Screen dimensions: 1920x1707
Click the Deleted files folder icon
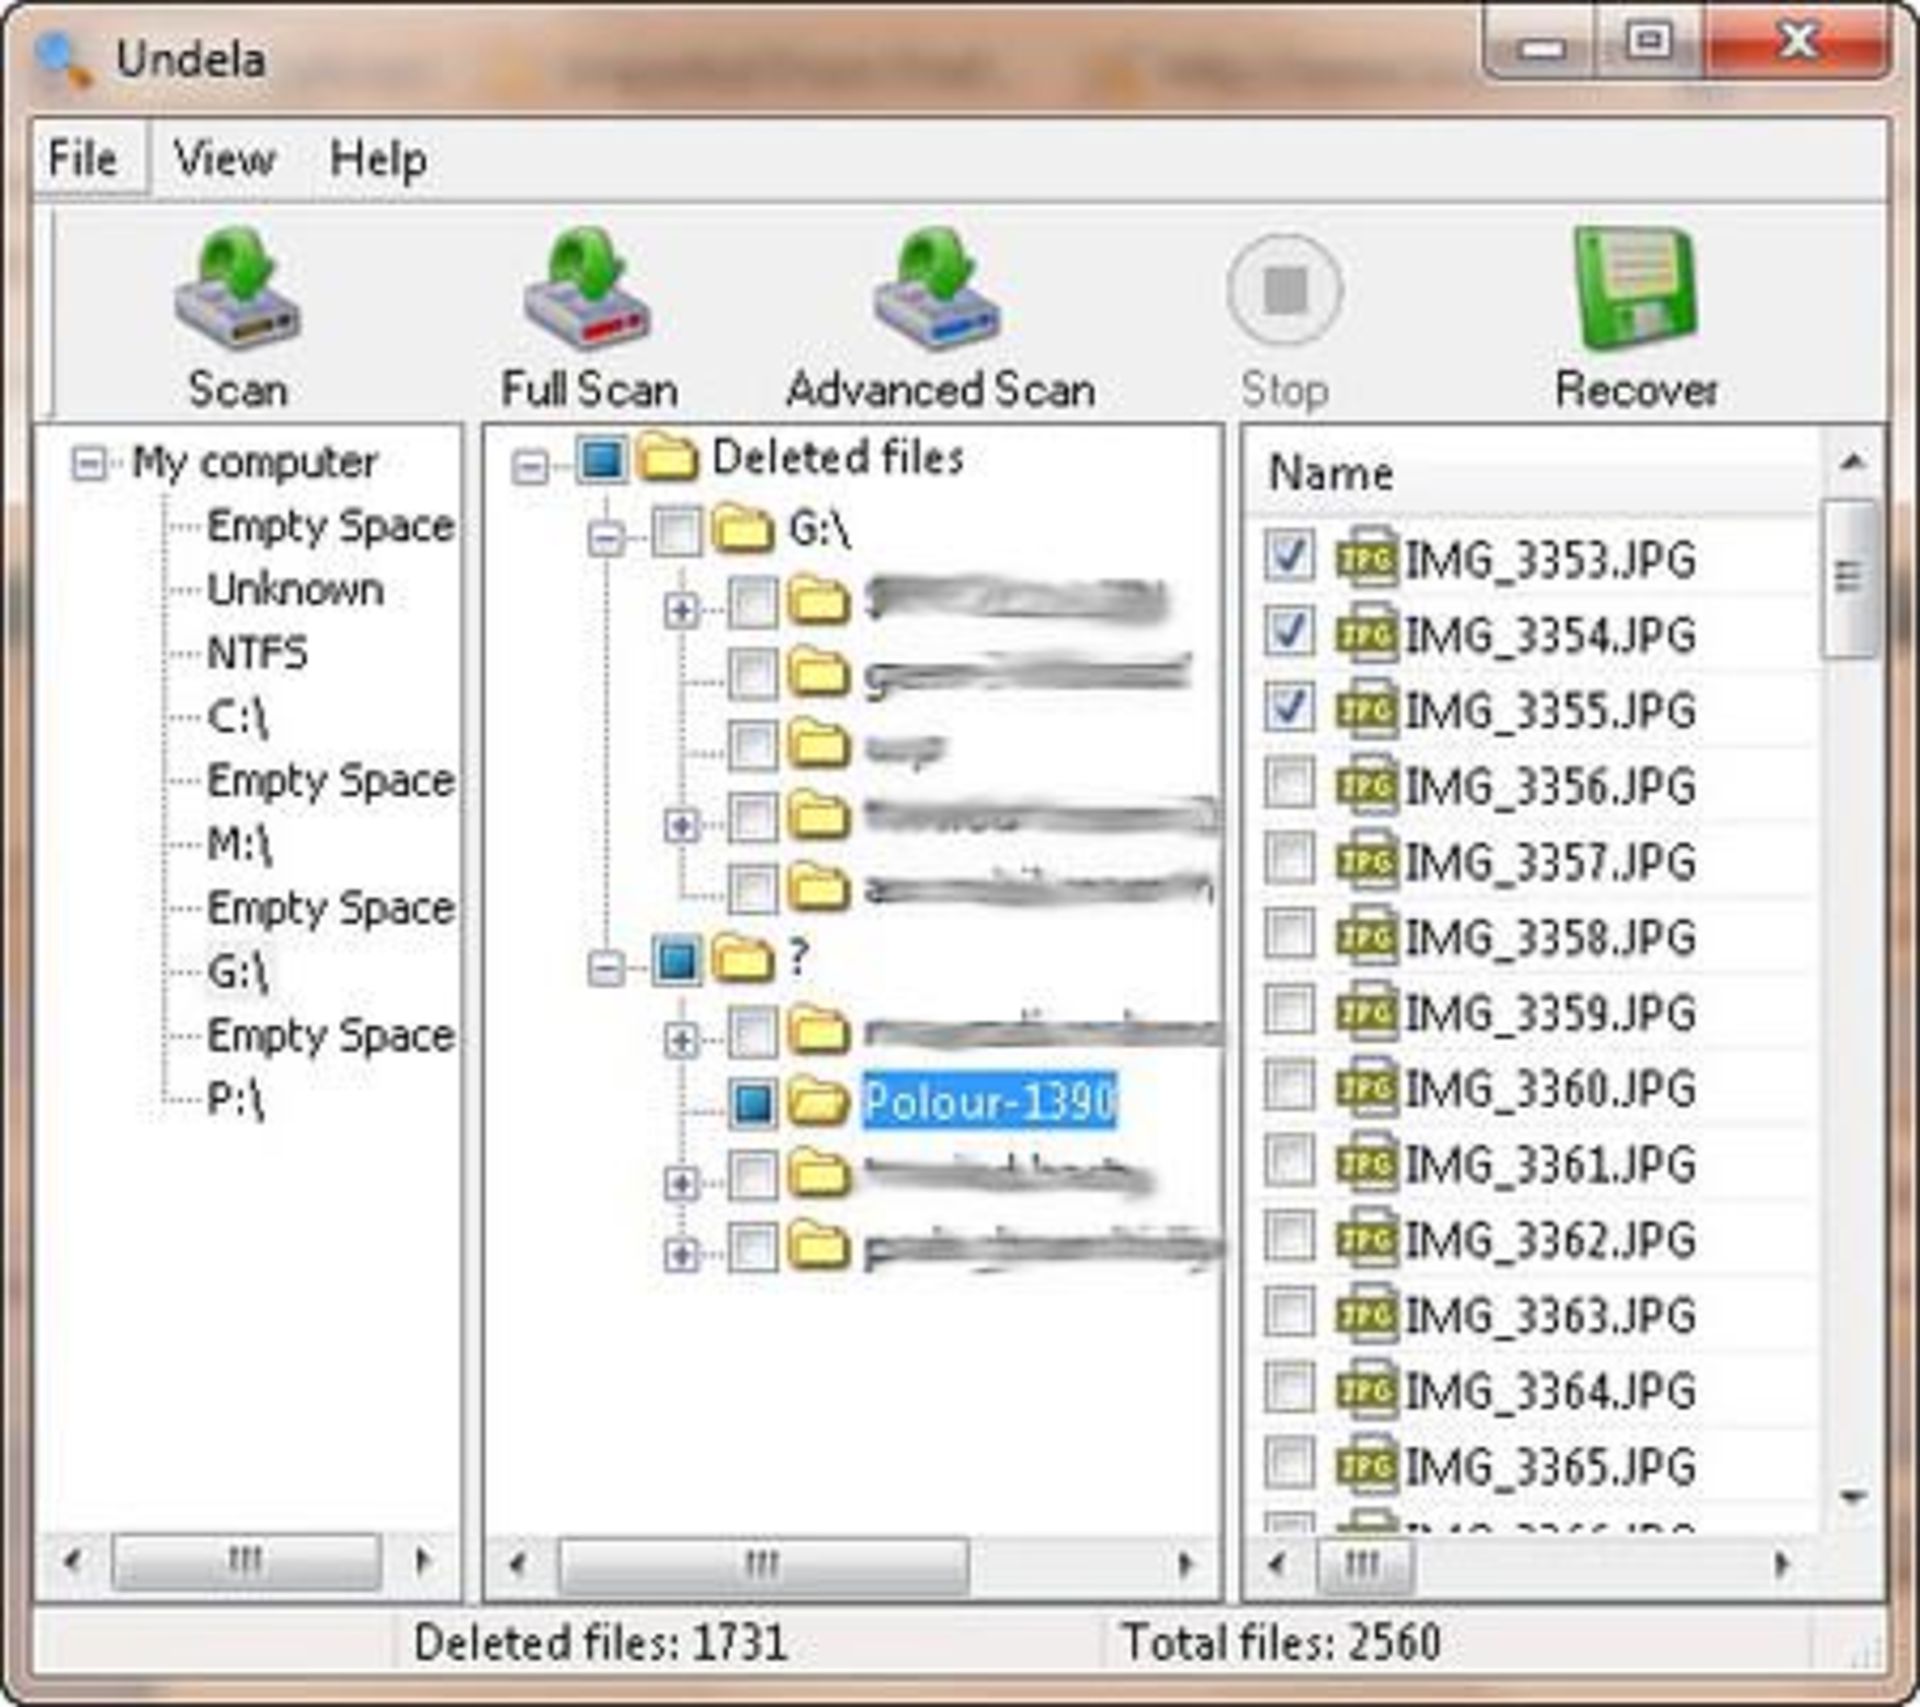667,459
